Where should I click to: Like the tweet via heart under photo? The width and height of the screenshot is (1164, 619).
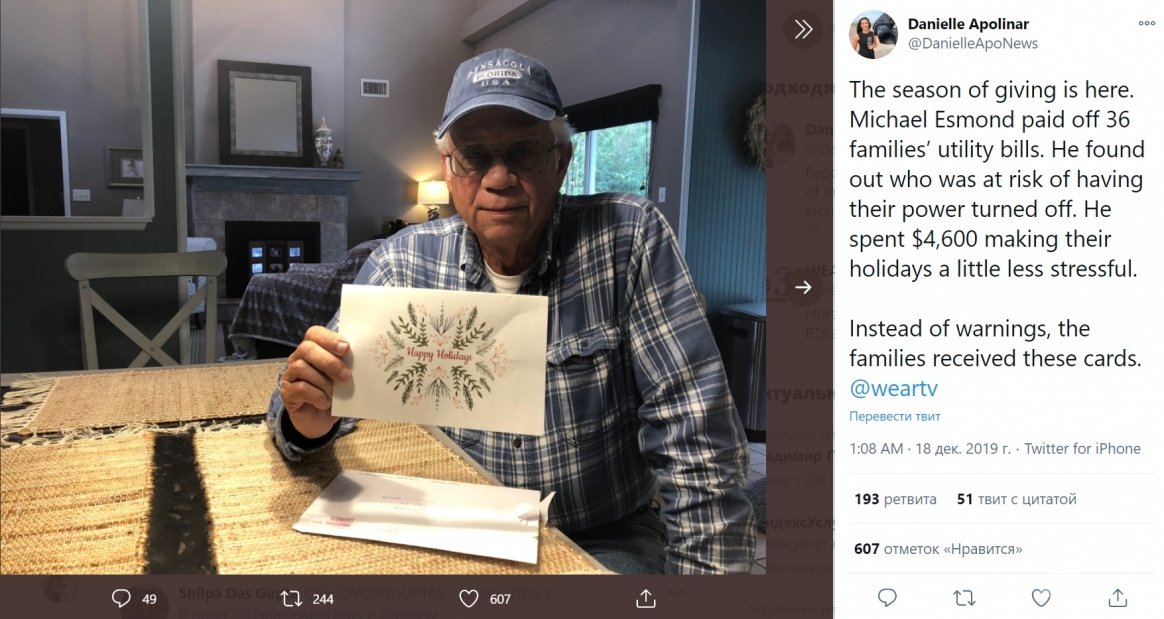pos(468,598)
